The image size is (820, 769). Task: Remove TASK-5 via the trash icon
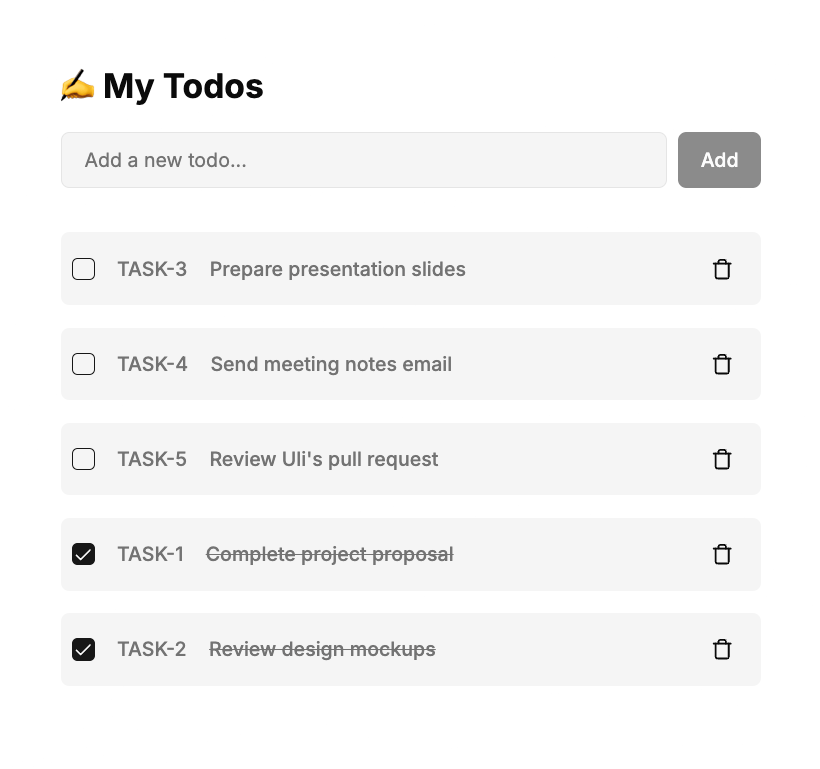pyautogui.click(x=722, y=459)
